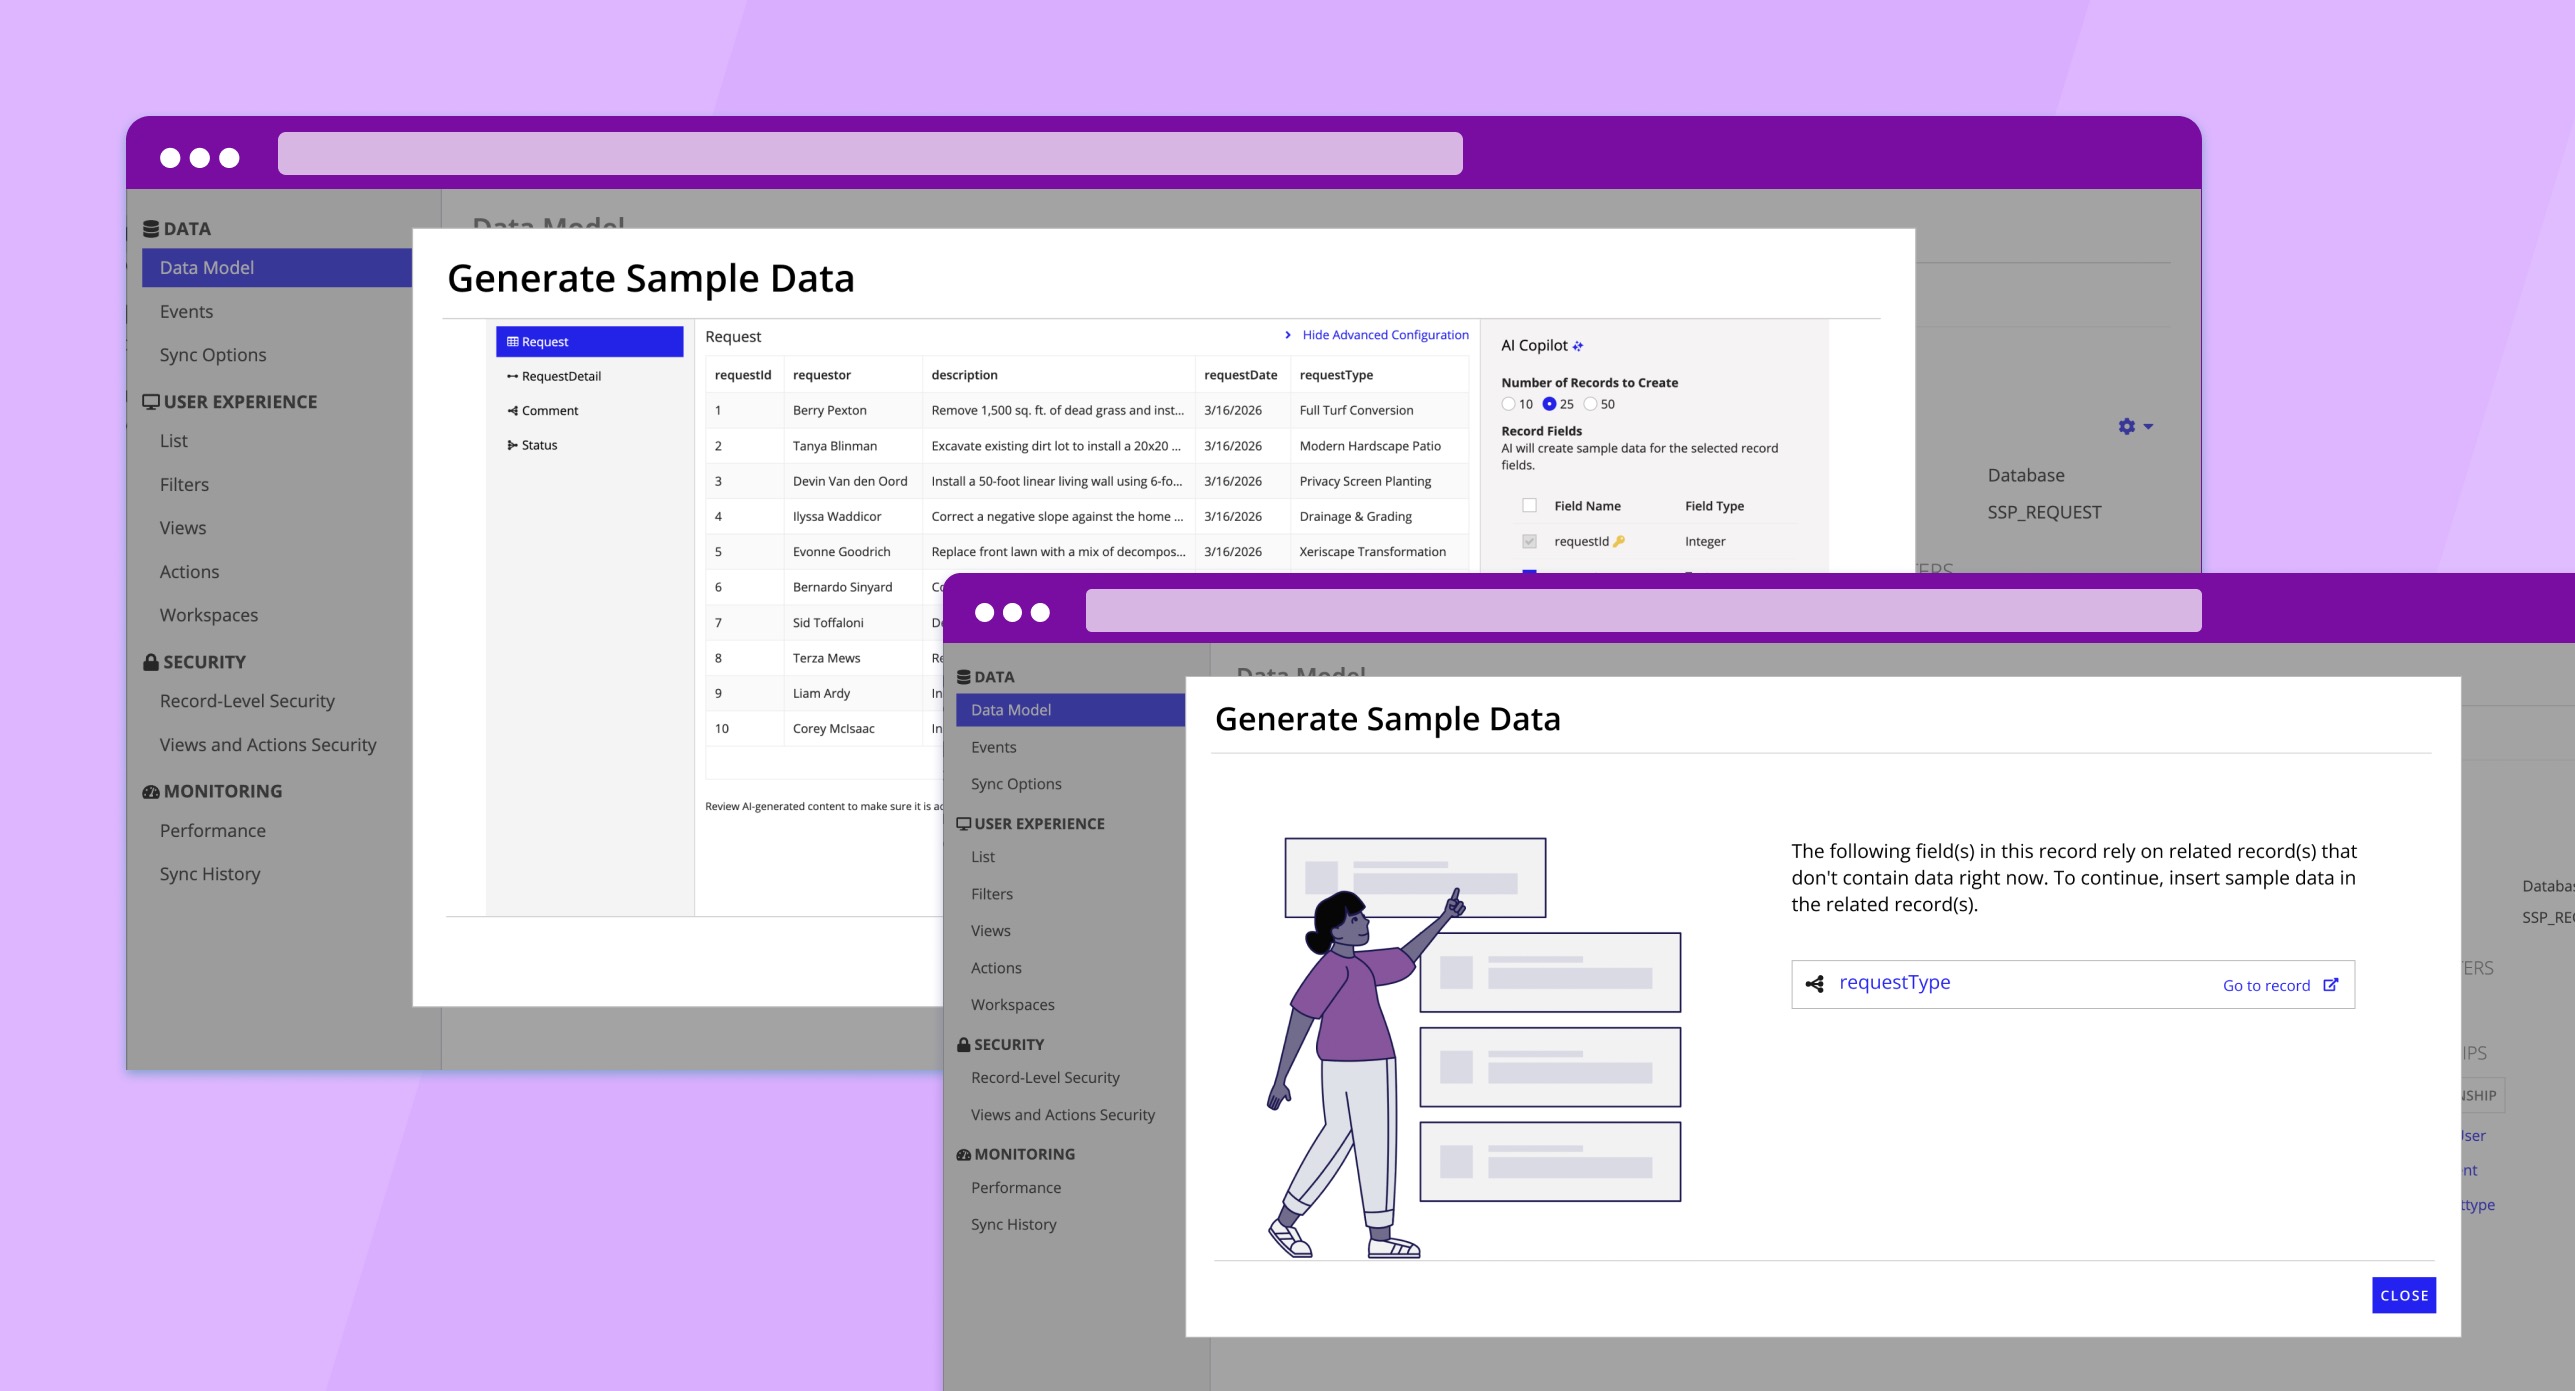The height and width of the screenshot is (1391, 2575).
Task: Click the CLOSE button in the dialog
Action: point(2404,1295)
